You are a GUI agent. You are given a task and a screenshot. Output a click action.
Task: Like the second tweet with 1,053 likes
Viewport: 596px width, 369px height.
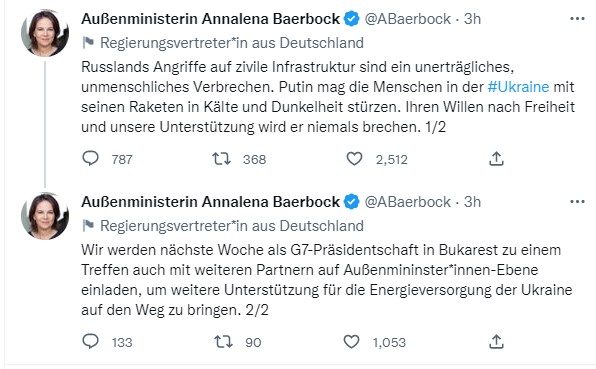(x=351, y=342)
